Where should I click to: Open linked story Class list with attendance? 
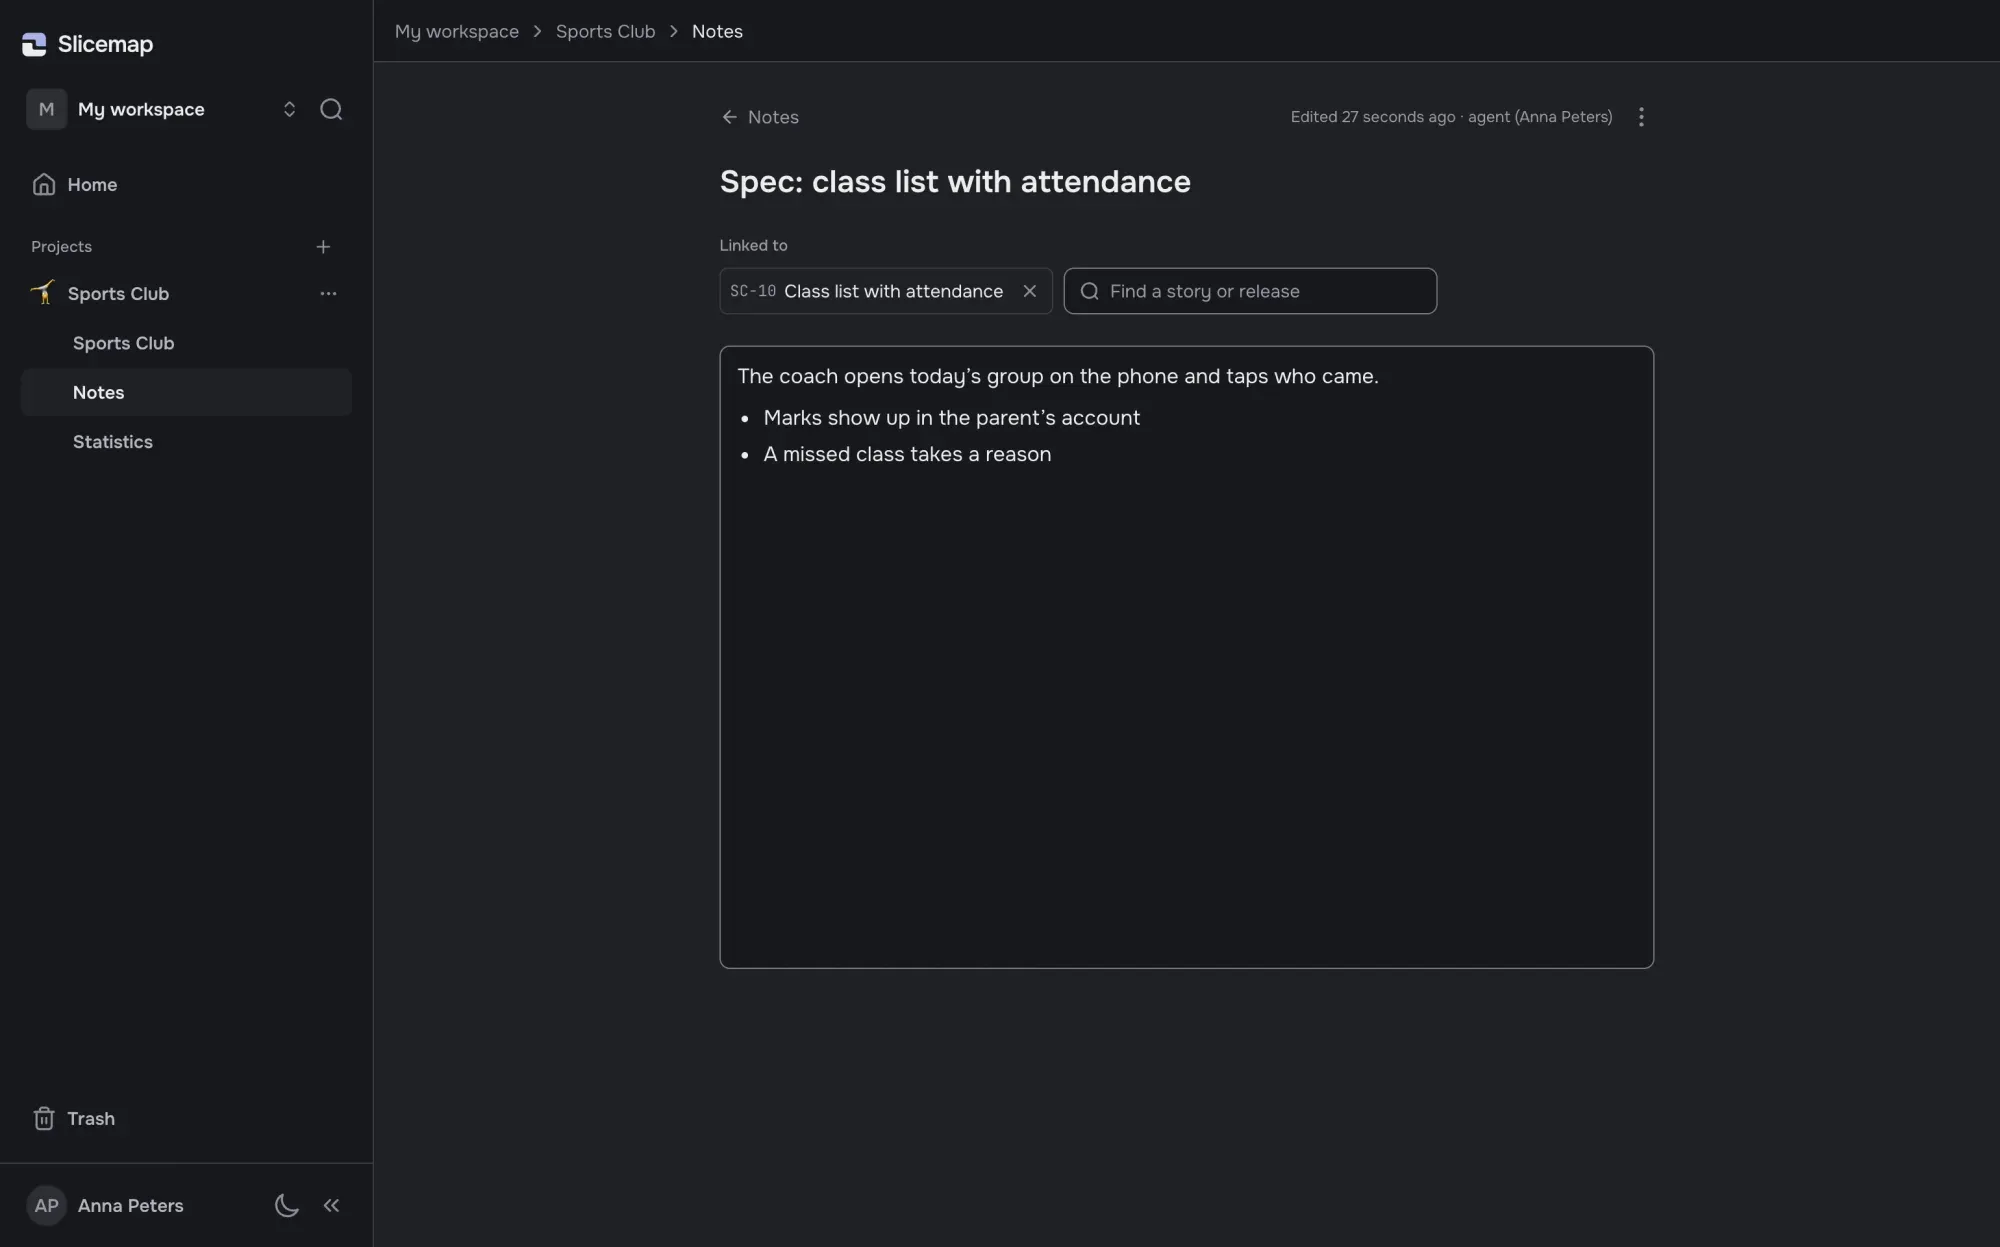click(893, 291)
